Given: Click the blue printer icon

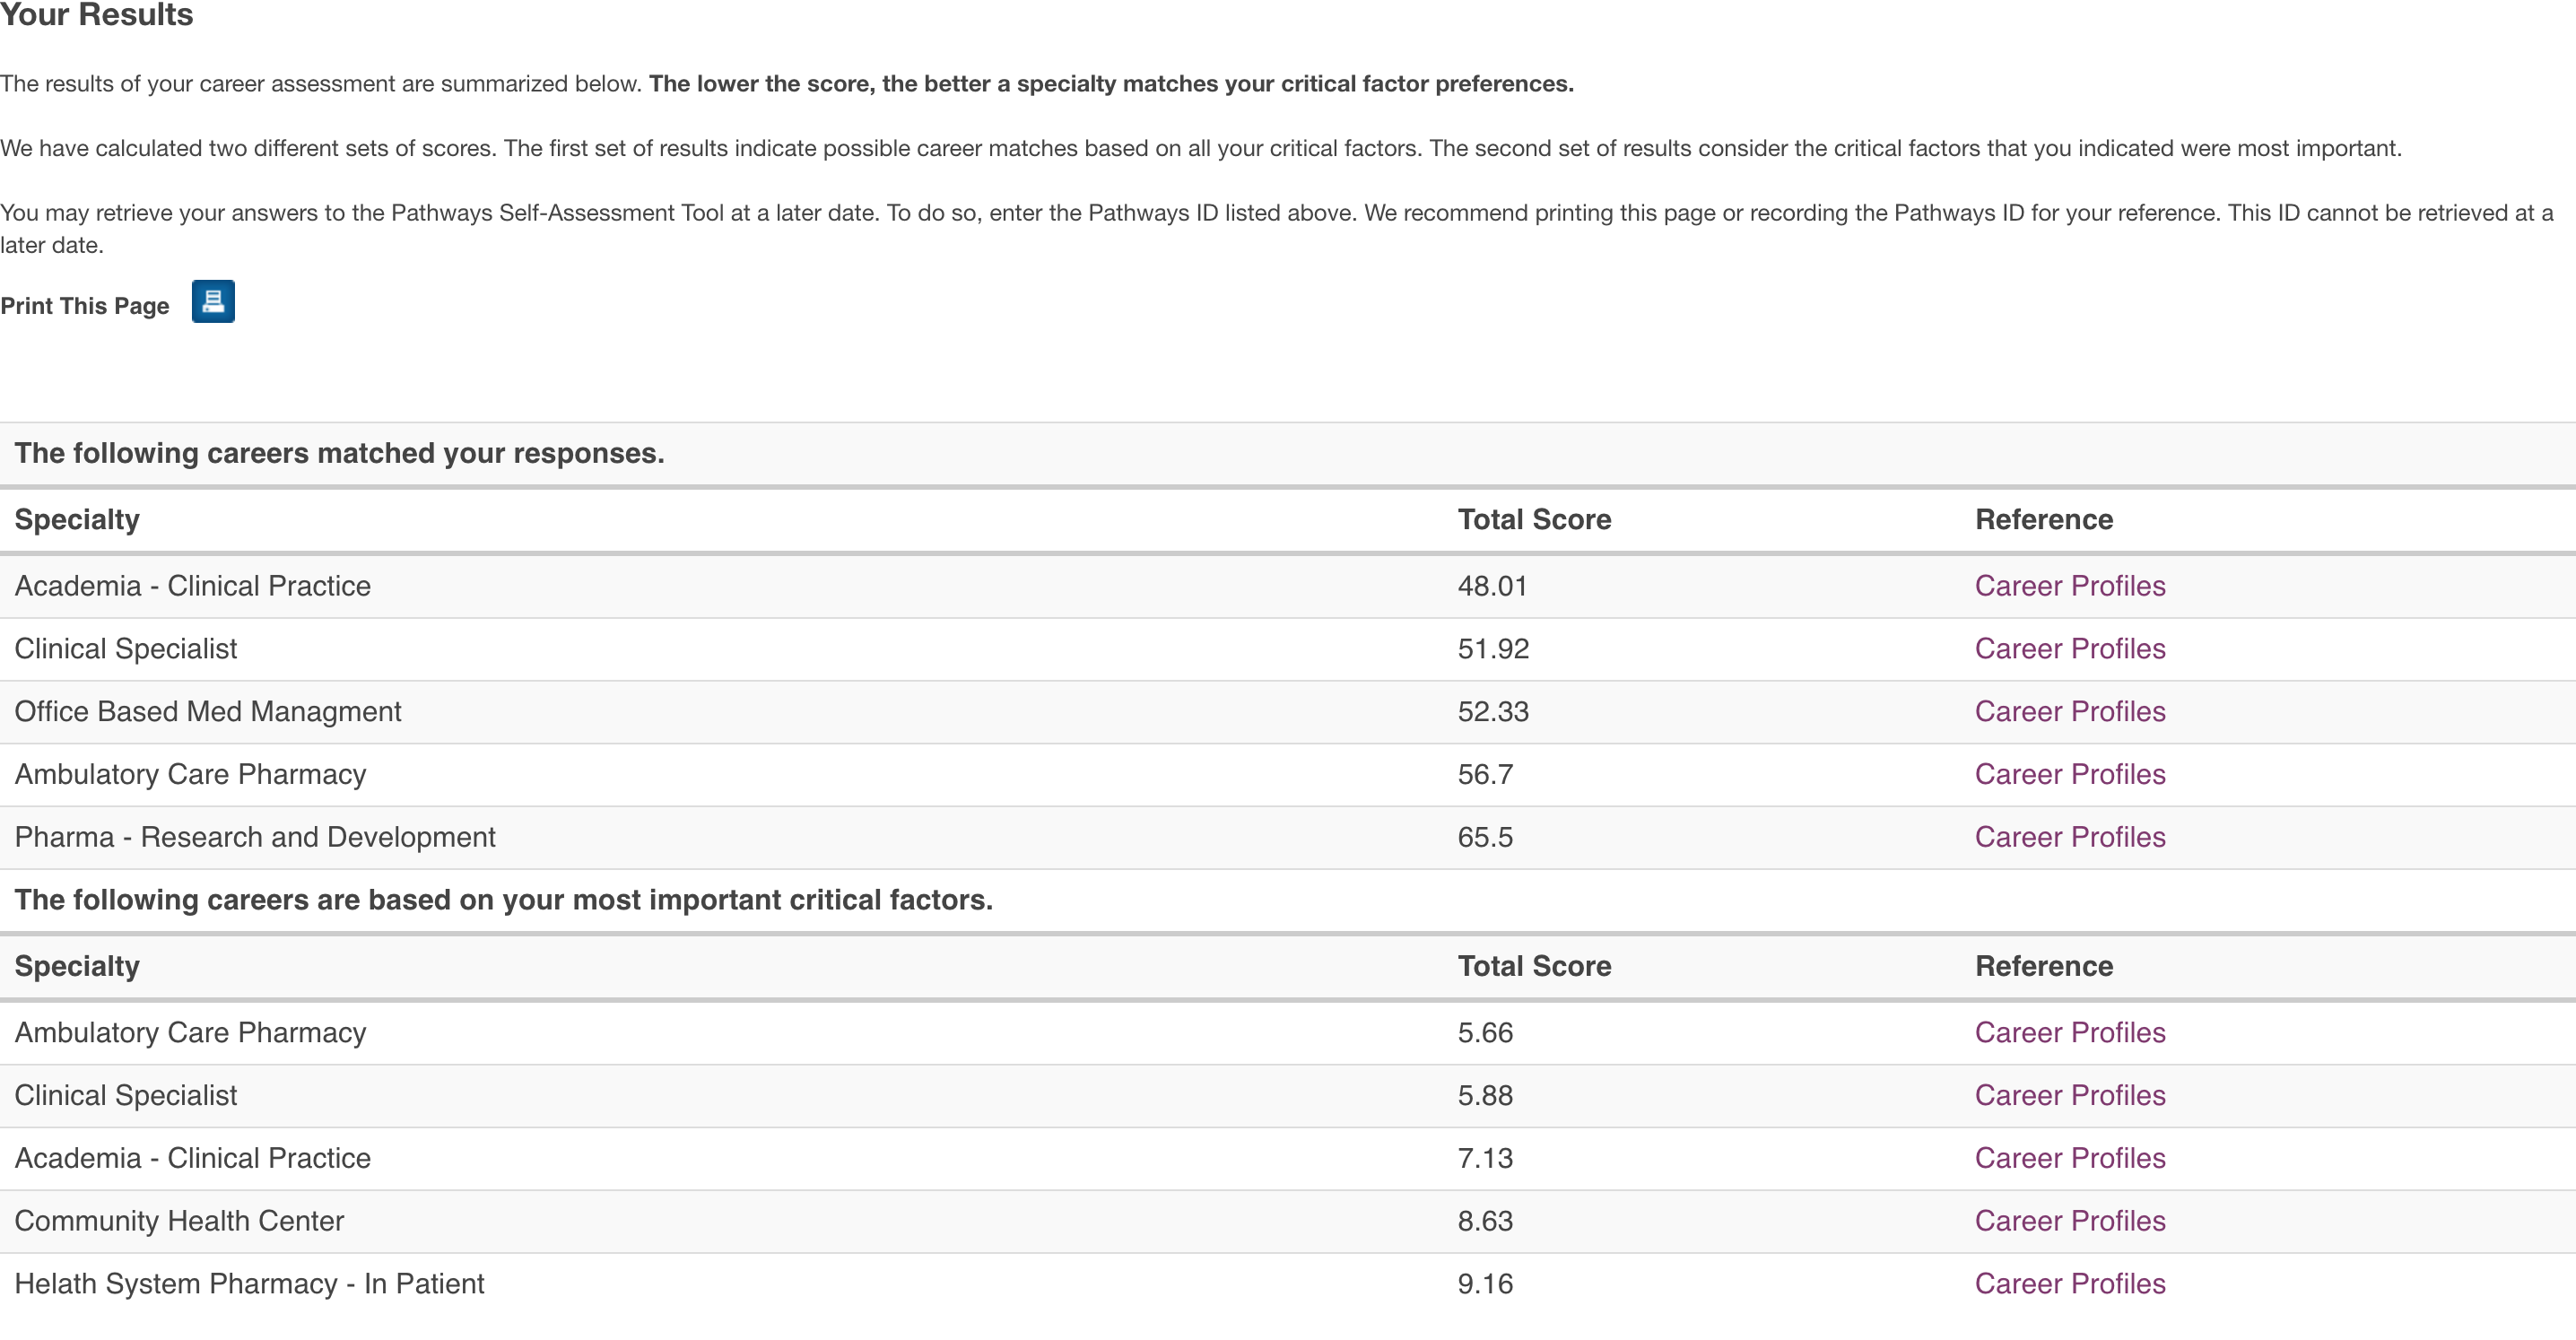Looking at the screenshot, I should pos(213,302).
